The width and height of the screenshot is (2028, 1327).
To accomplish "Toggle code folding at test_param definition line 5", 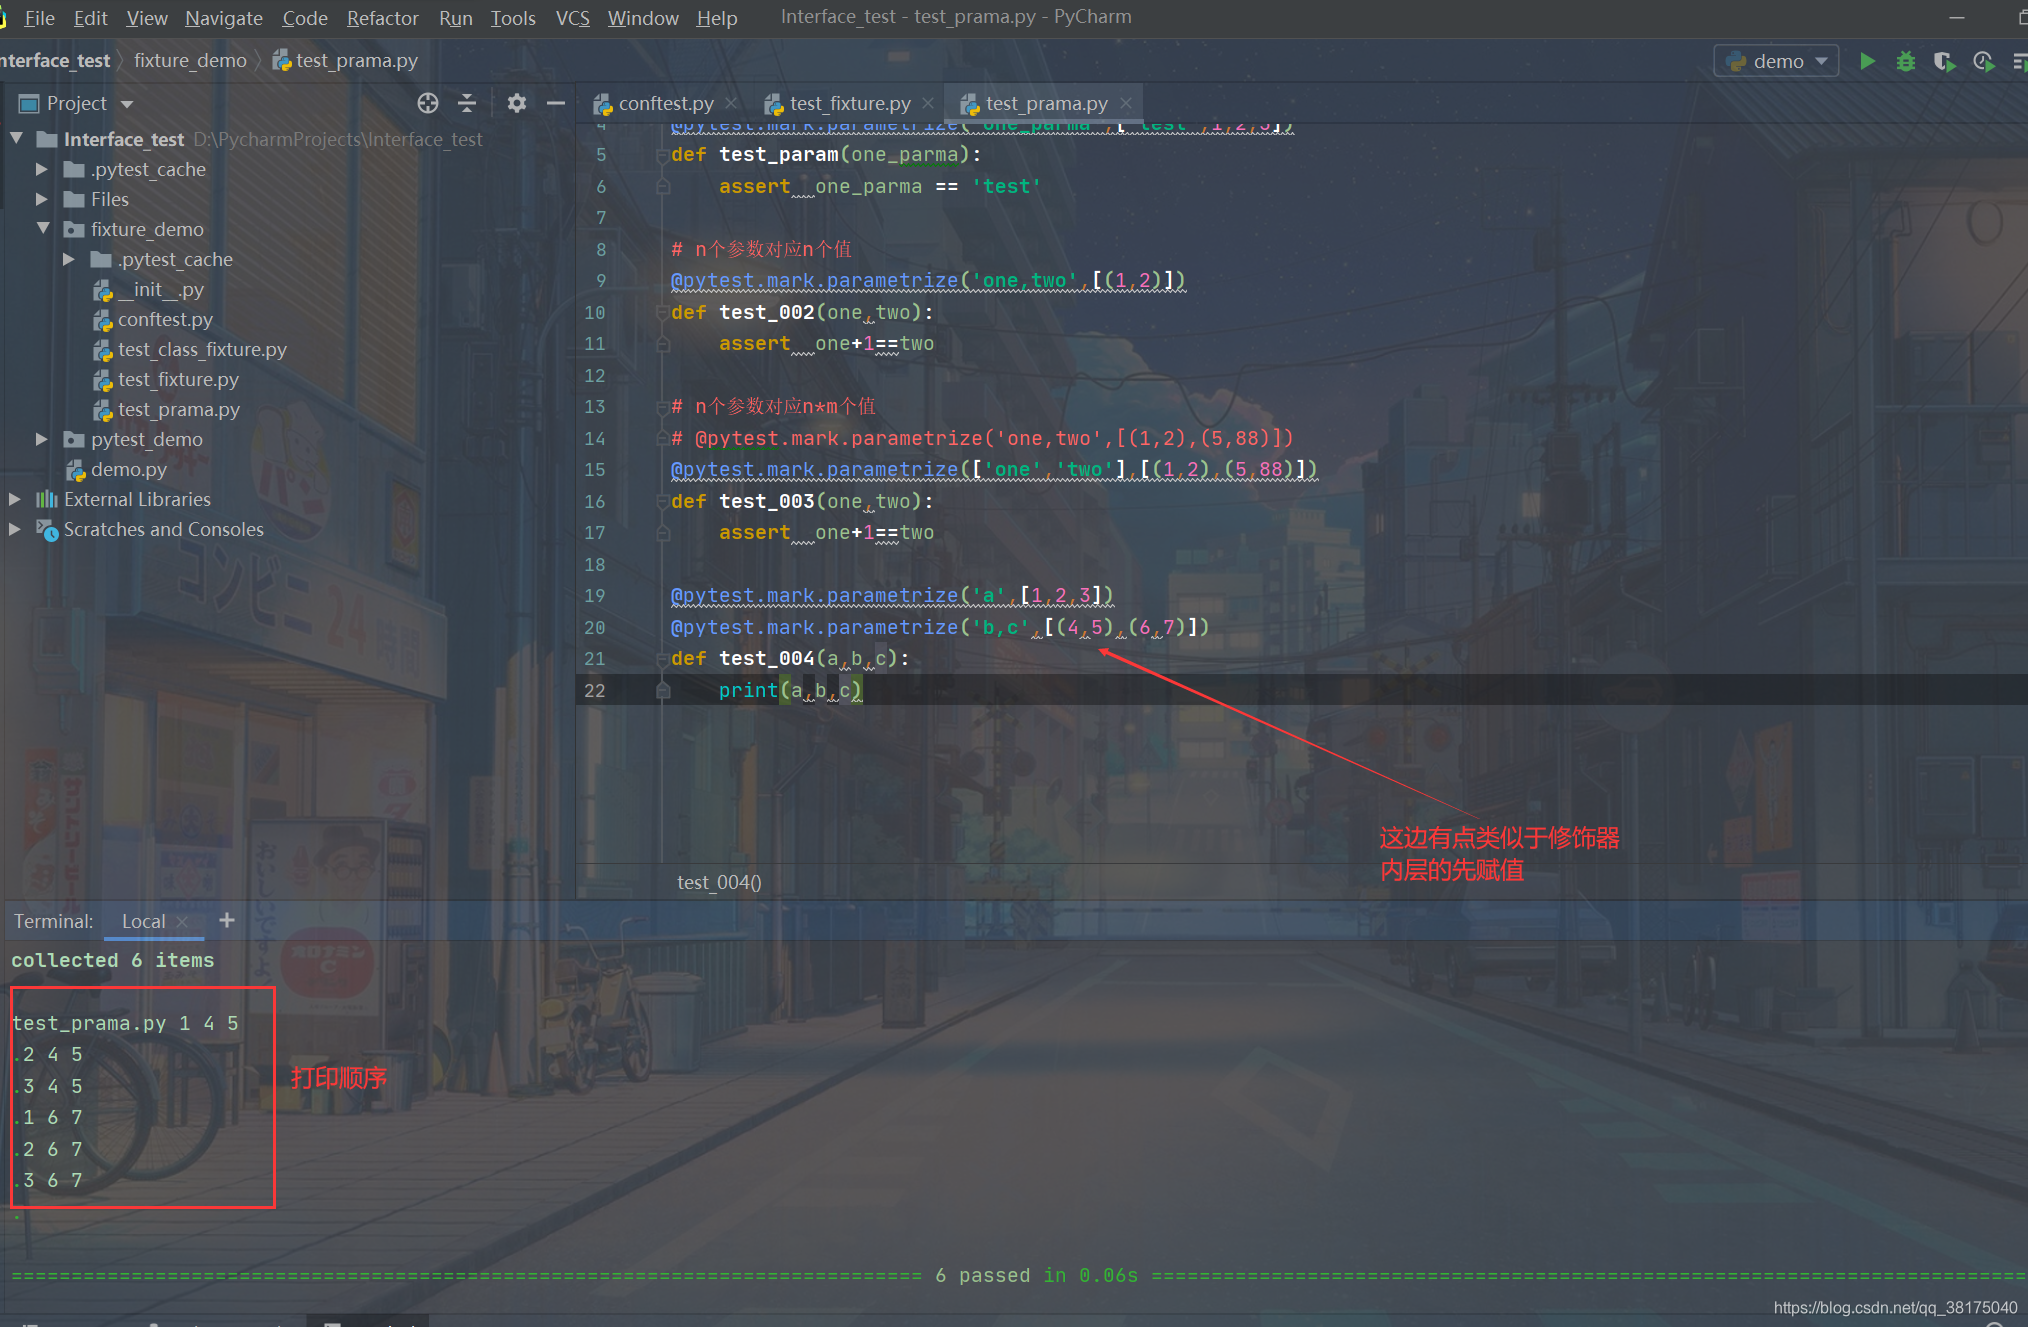I will [x=662, y=155].
